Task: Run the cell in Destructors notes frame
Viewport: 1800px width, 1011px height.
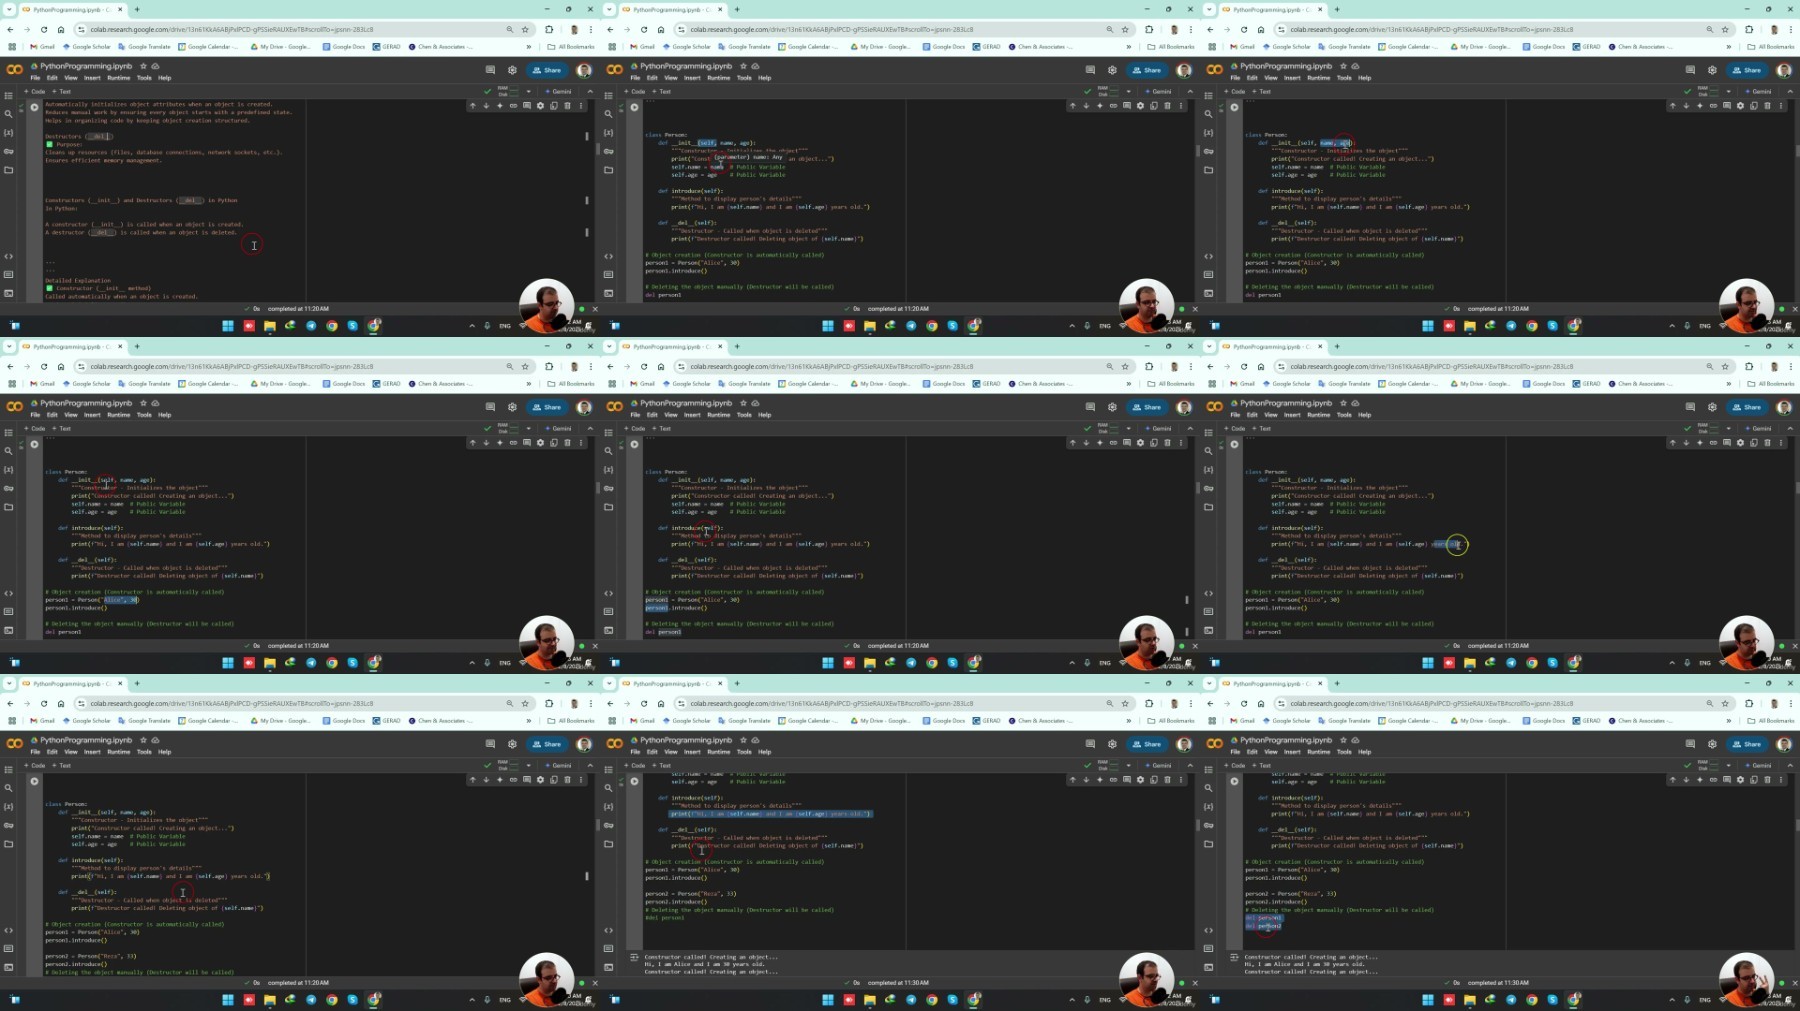Action: (x=34, y=107)
